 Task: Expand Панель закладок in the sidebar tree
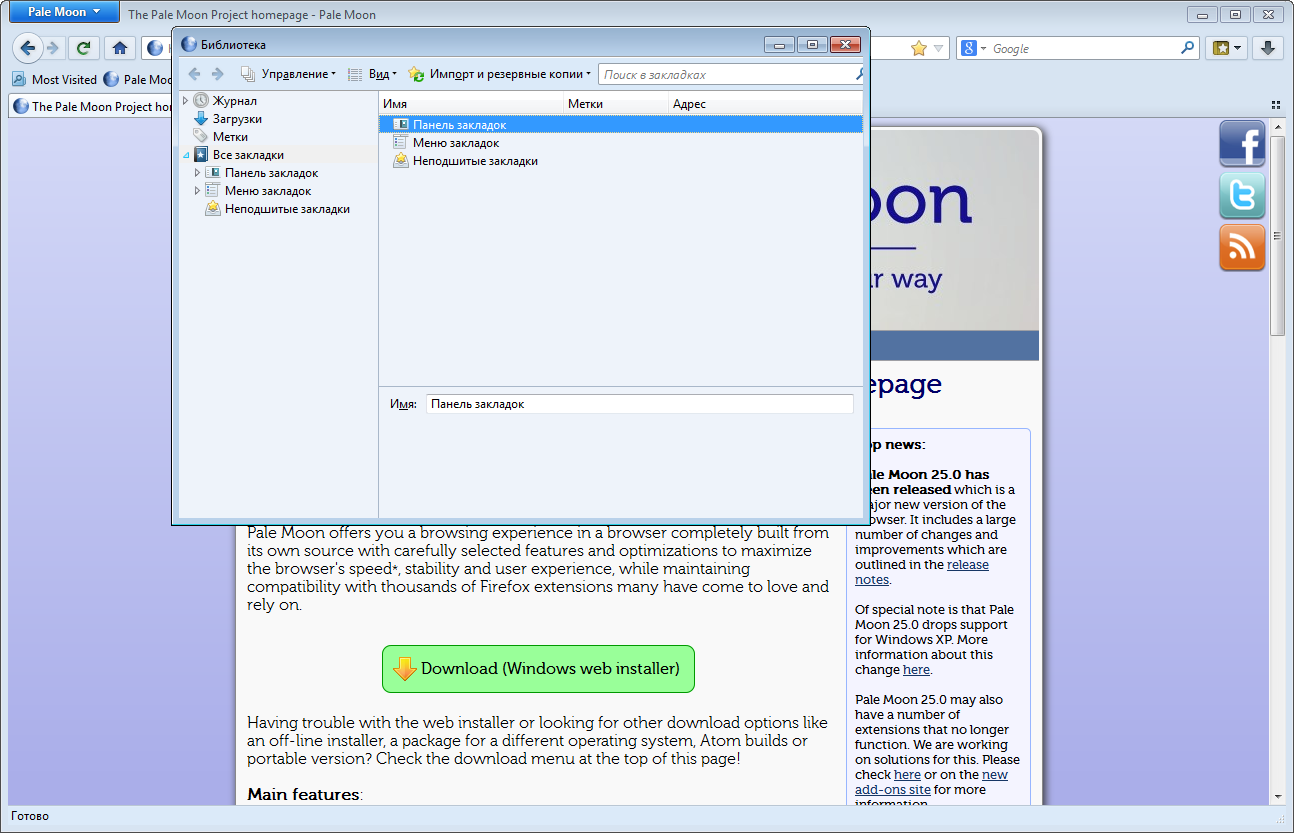click(197, 173)
